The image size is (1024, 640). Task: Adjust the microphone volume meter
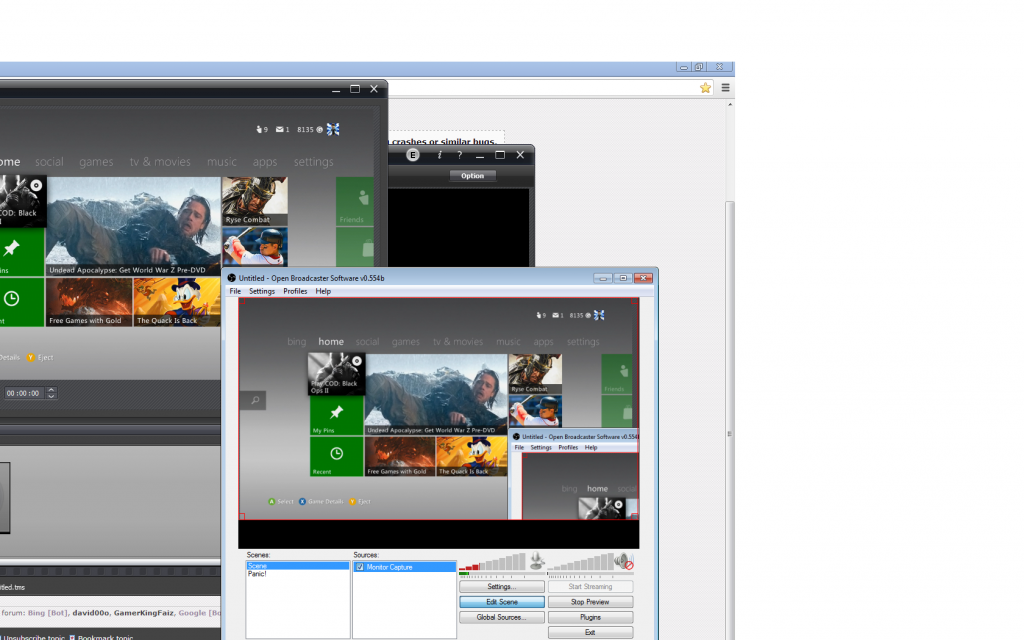pyautogui.click(x=492, y=563)
